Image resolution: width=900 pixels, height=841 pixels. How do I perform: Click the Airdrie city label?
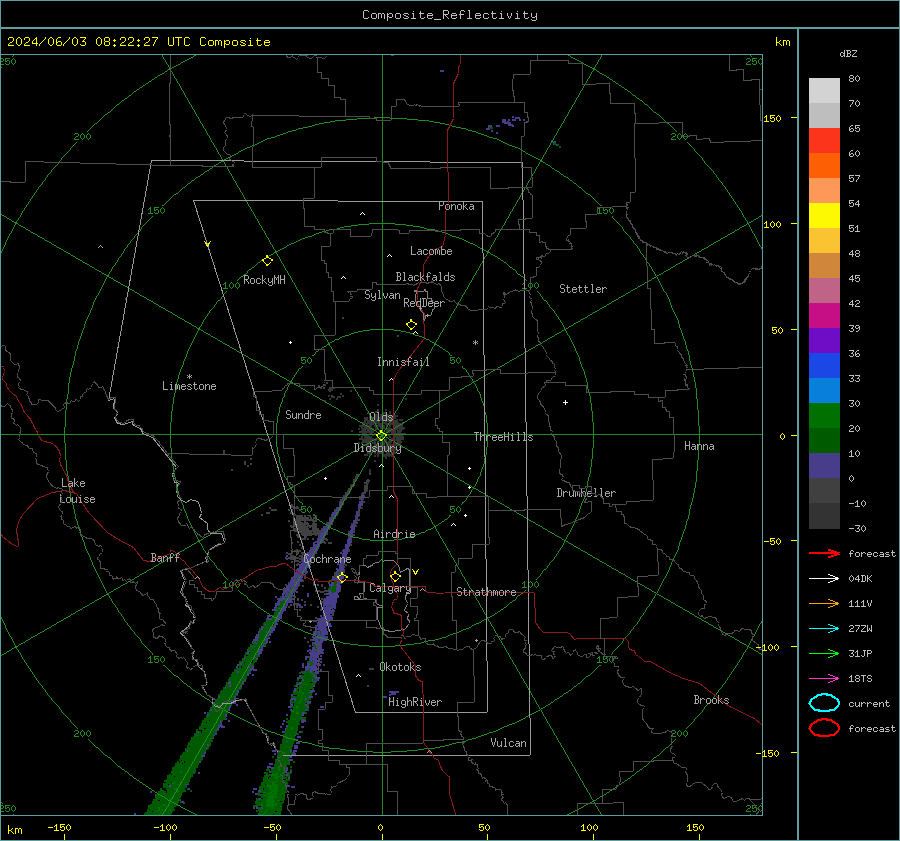(394, 534)
